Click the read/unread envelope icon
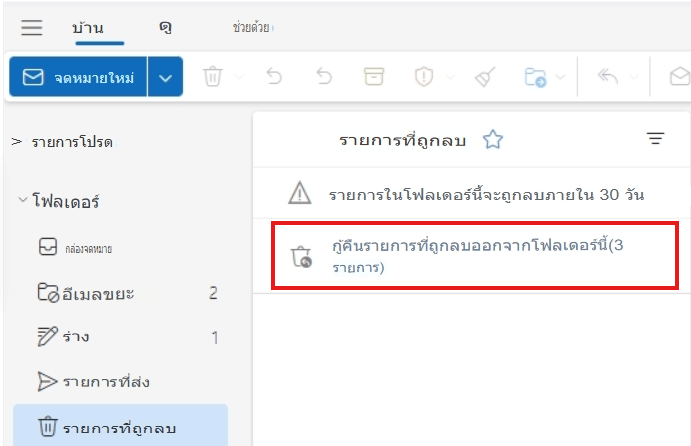Image resolution: width=691 pixels, height=446 pixels. click(x=680, y=77)
